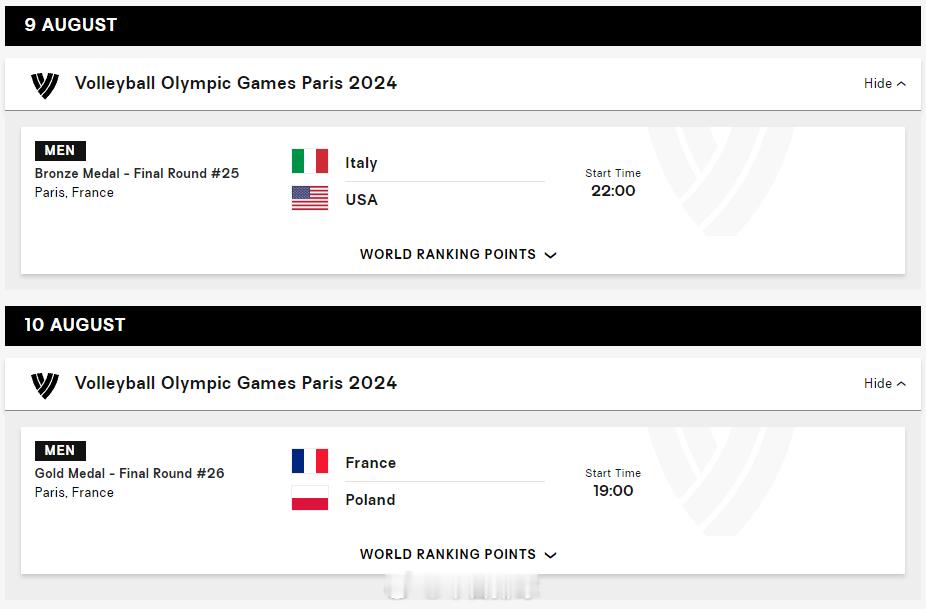This screenshot has width=926, height=609.
Task: Open Gold Medal - Final Round #26 match
Action: click(x=129, y=473)
